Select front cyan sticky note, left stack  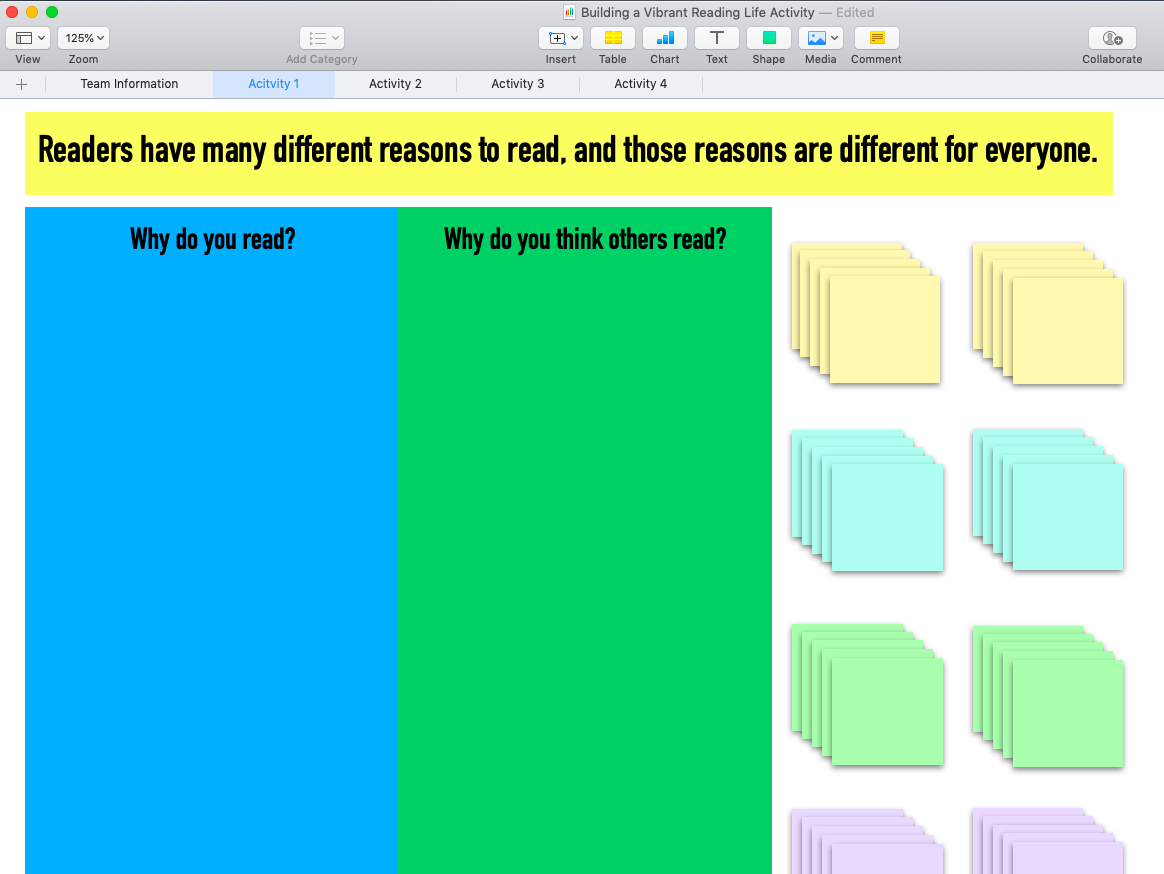[x=887, y=518]
